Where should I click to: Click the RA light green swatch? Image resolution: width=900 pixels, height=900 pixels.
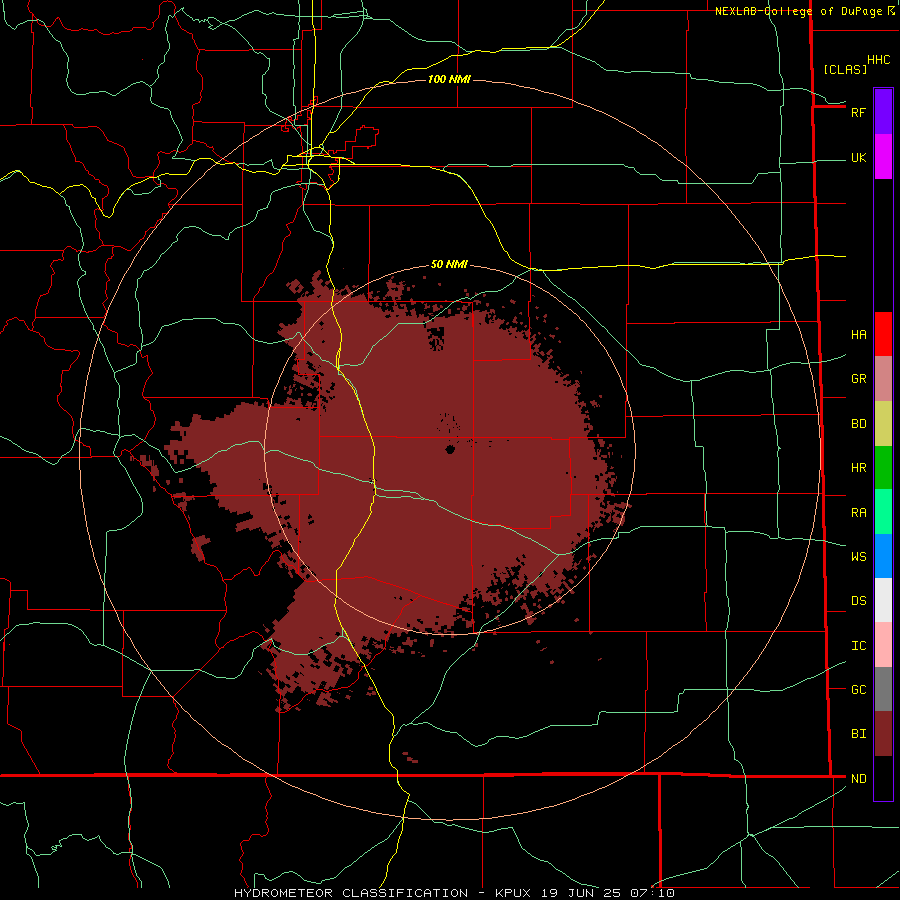pos(883,512)
